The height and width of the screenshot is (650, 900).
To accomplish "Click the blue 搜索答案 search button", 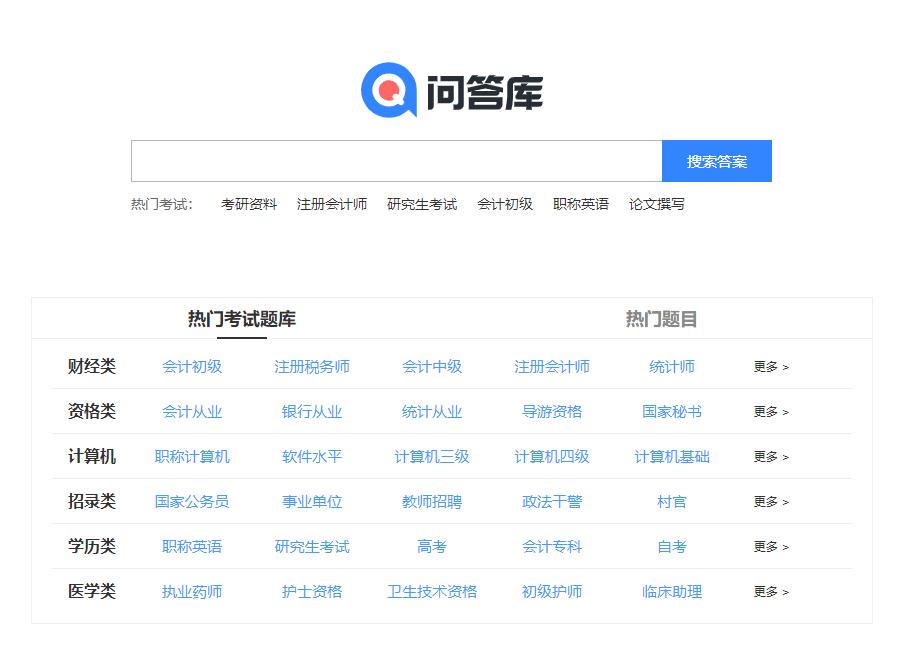I will [717, 161].
